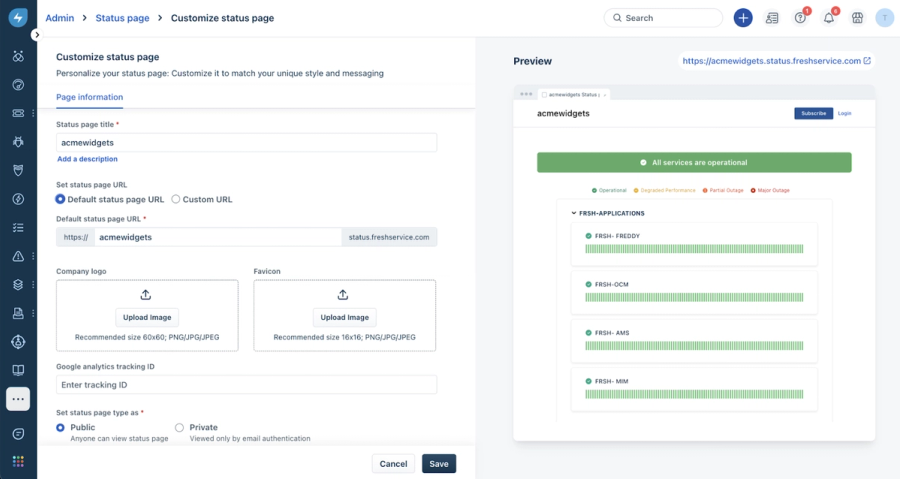Focus the default URL subdomain field
The height and width of the screenshot is (479, 900).
218,237
